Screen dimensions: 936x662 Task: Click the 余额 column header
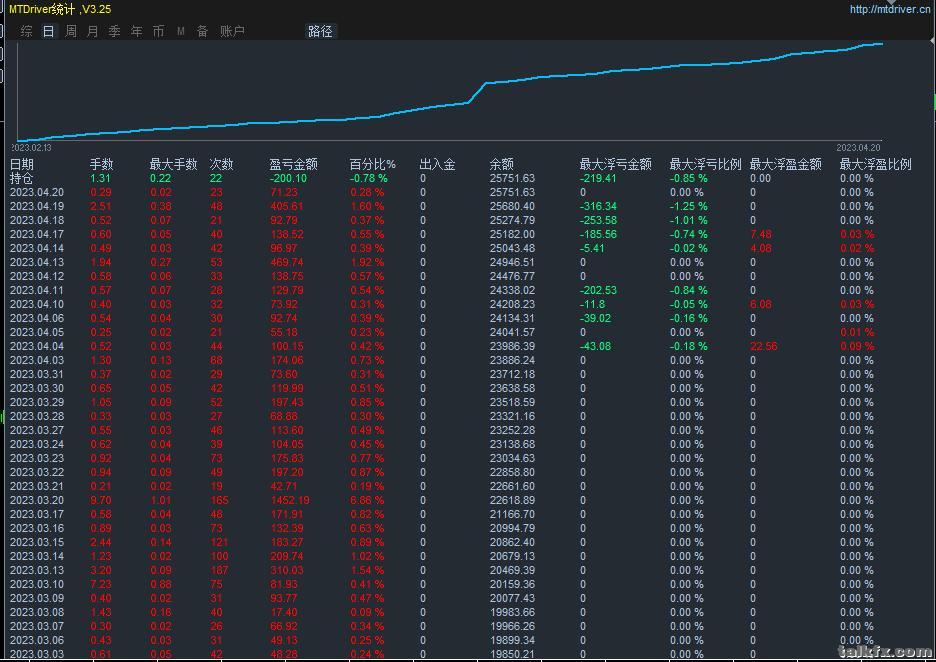(501, 164)
